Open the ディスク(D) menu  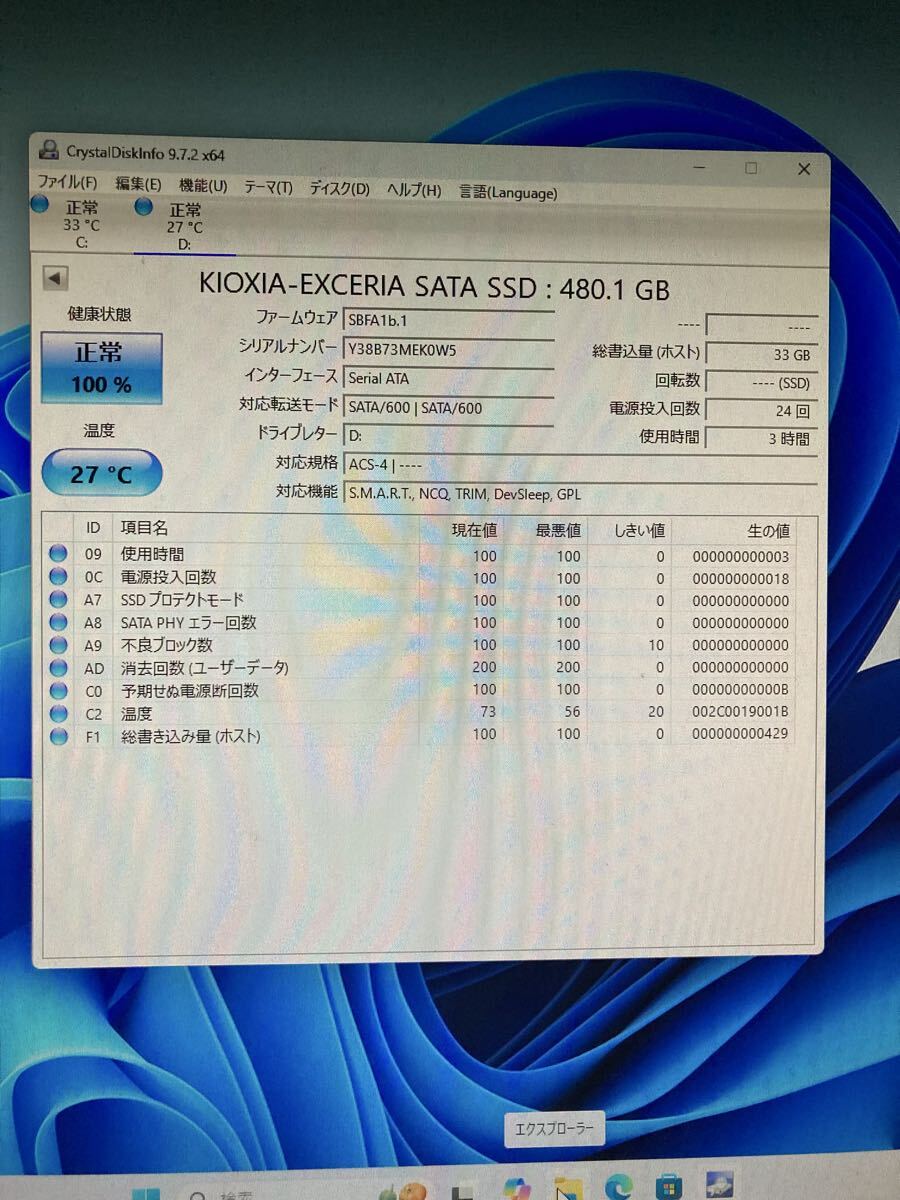tap(339, 188)
